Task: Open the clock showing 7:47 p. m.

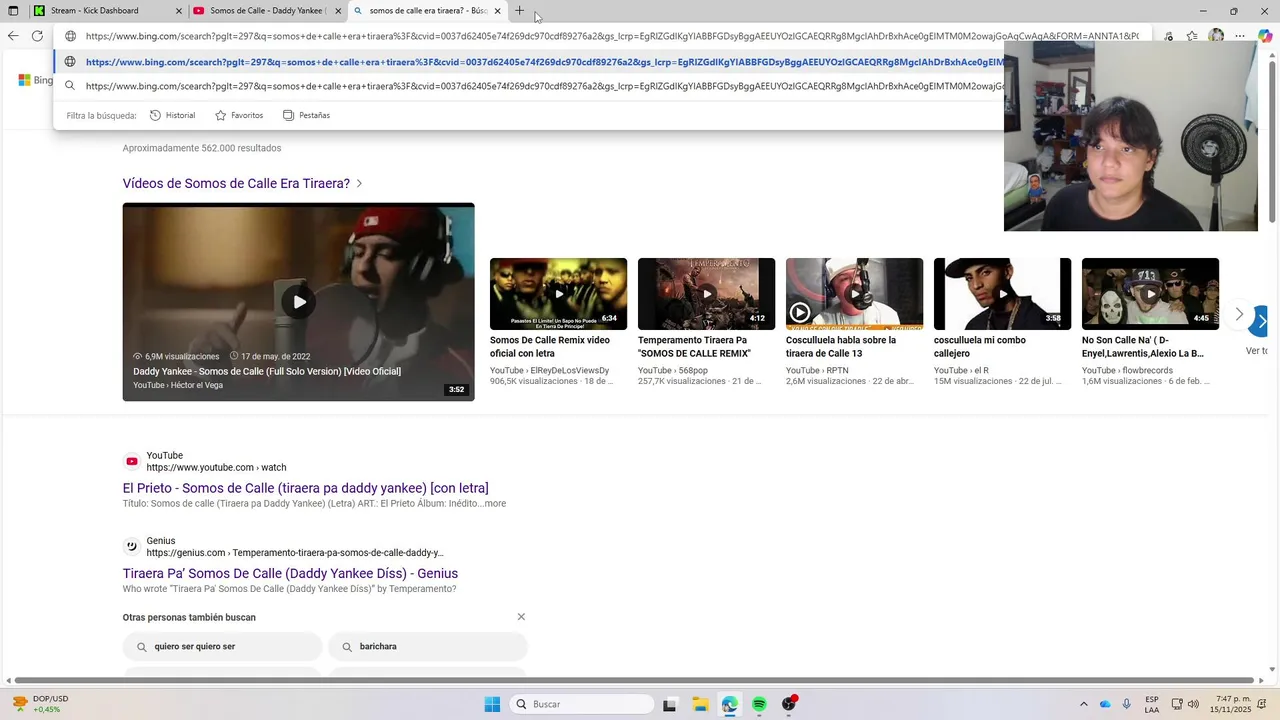Action: pos(1230,704)
